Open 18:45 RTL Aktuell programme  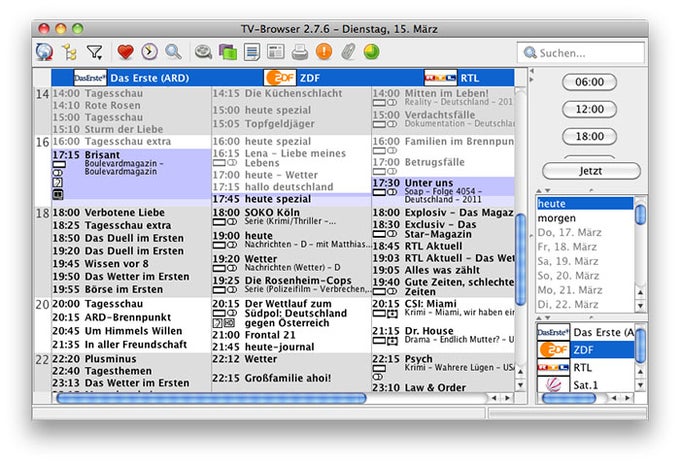443,246
